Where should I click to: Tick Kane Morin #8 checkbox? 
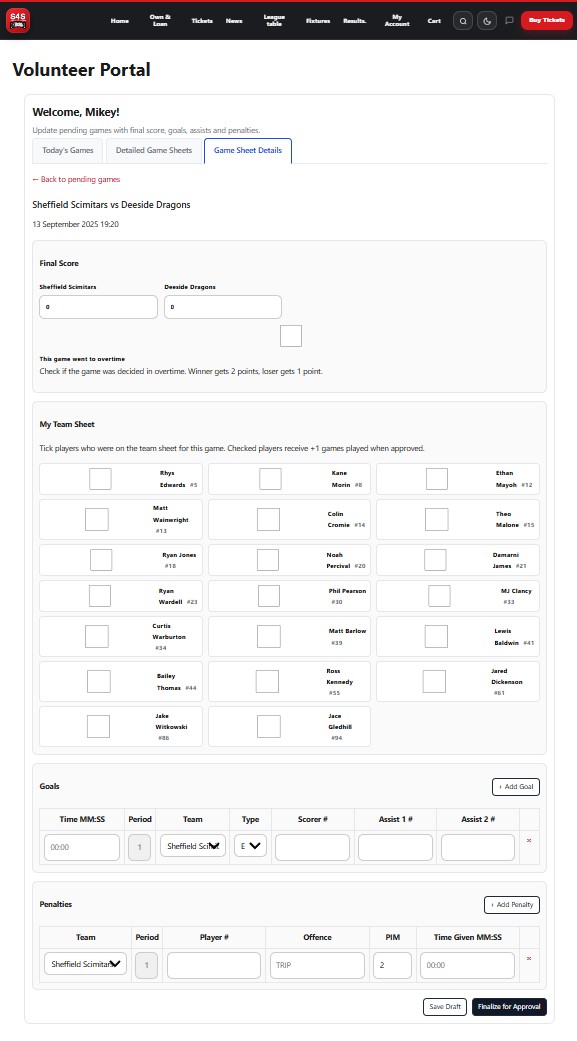pyautogui.click(x=270, y=479)
